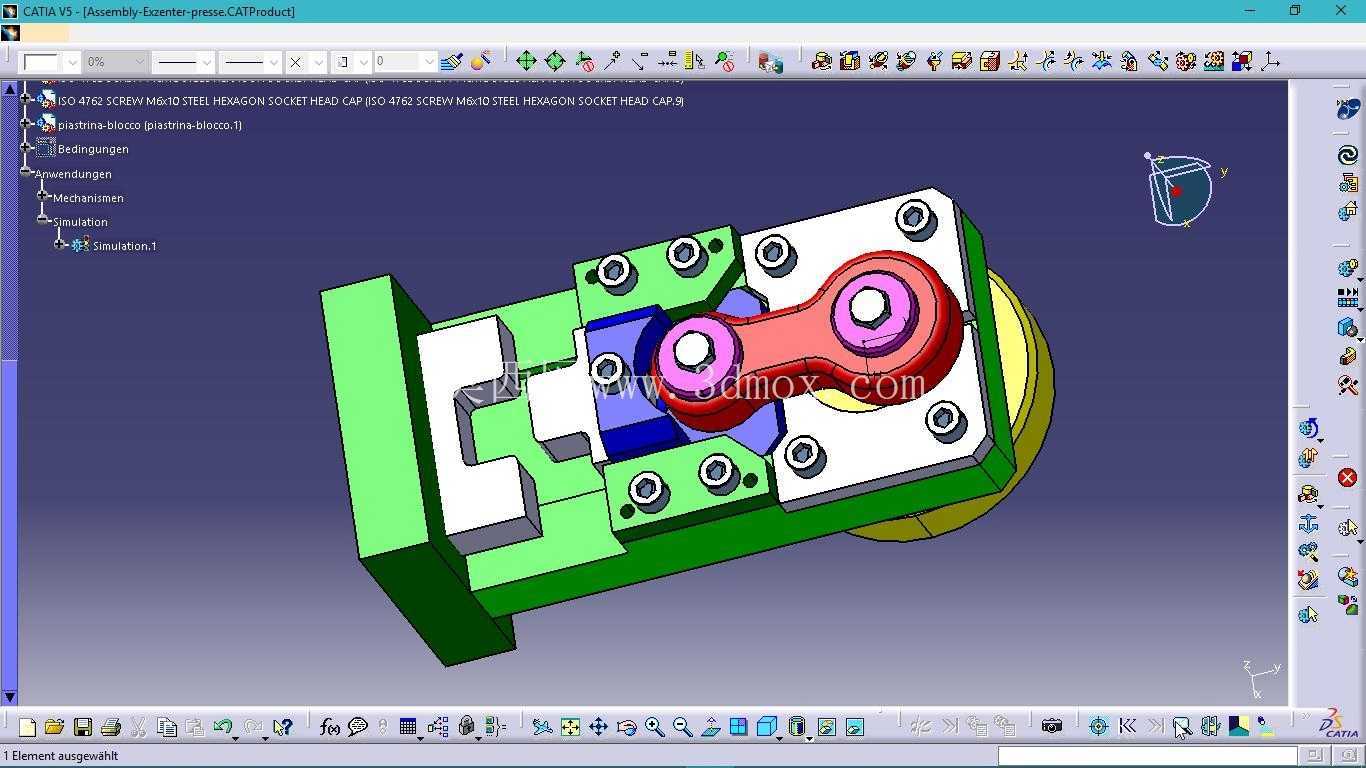Select Bedingungen in the tree

coord(93,149)
